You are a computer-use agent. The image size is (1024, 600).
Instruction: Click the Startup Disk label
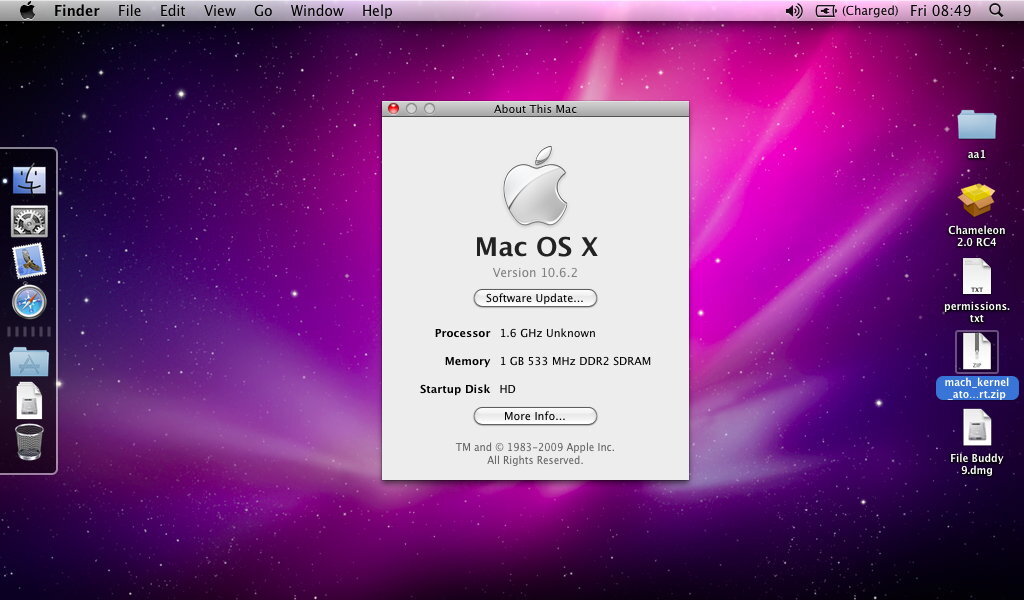coord(455,389)
